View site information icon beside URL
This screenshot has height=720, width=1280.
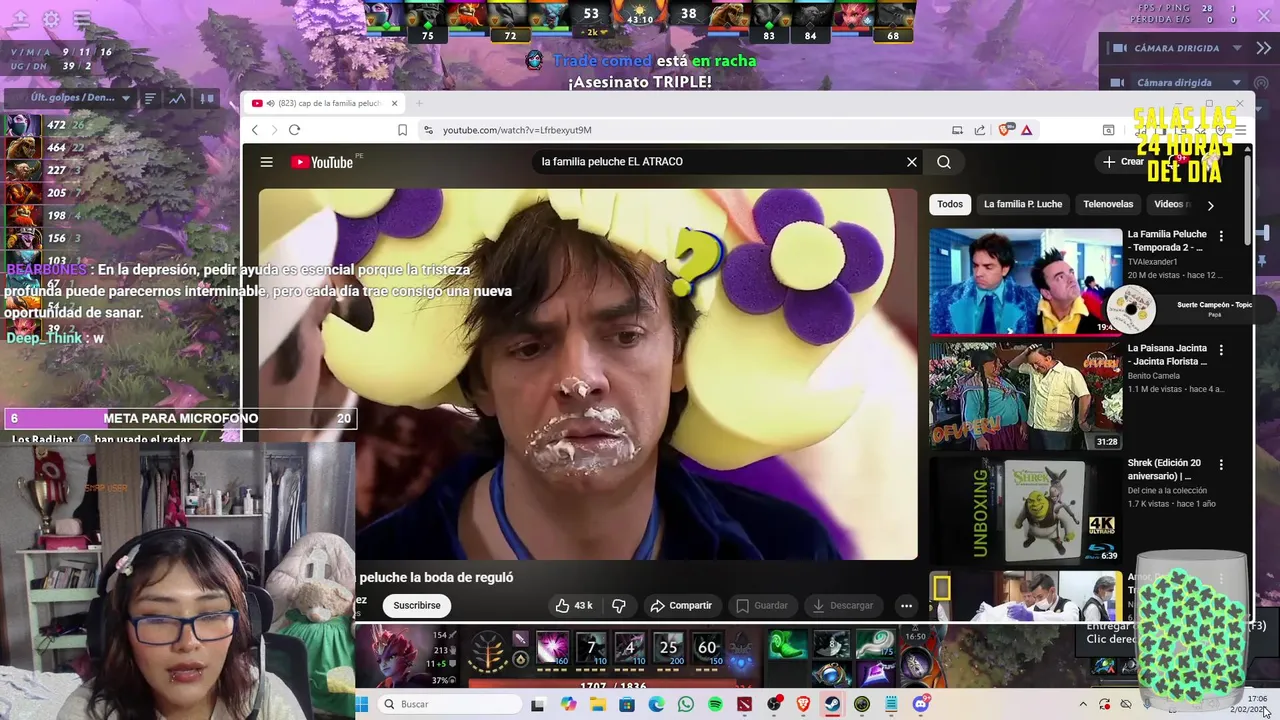pyautogui.click(x=429, y=130)
